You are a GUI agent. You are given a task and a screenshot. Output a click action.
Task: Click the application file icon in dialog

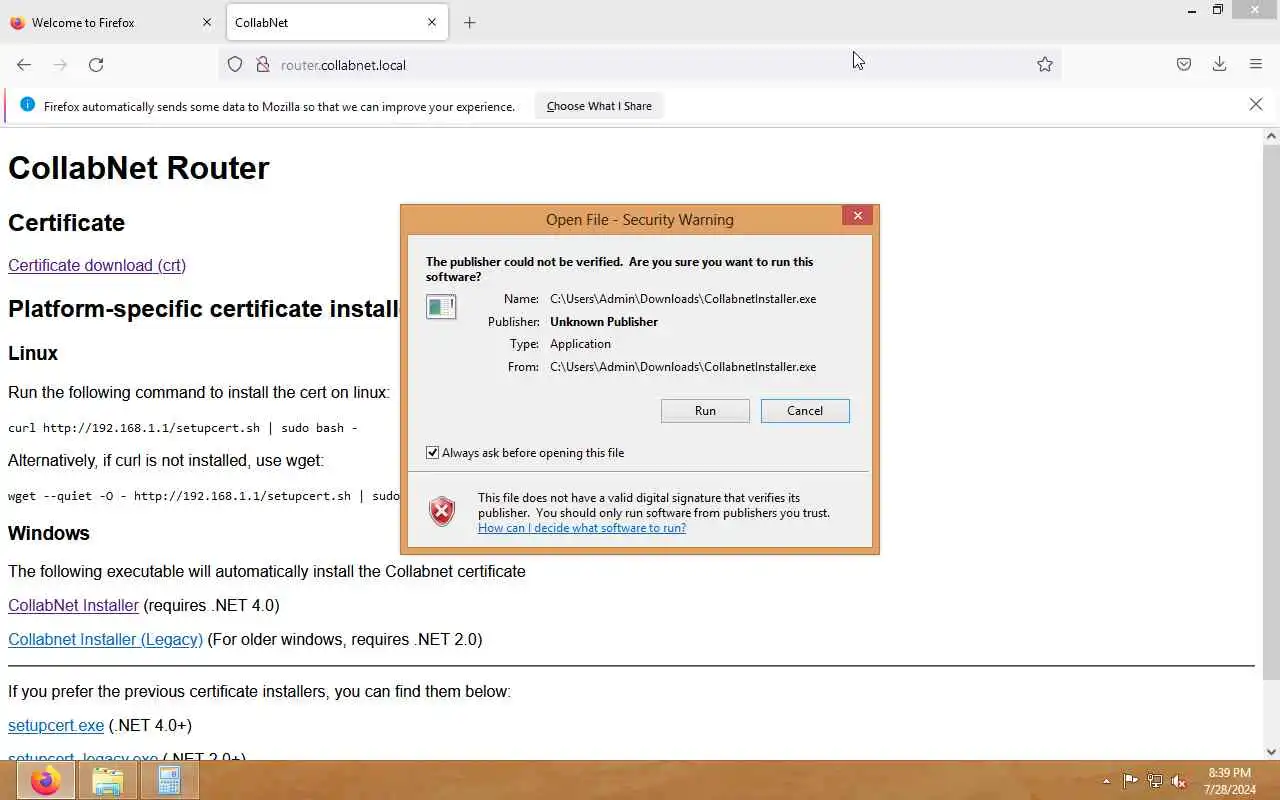(441, 307)
